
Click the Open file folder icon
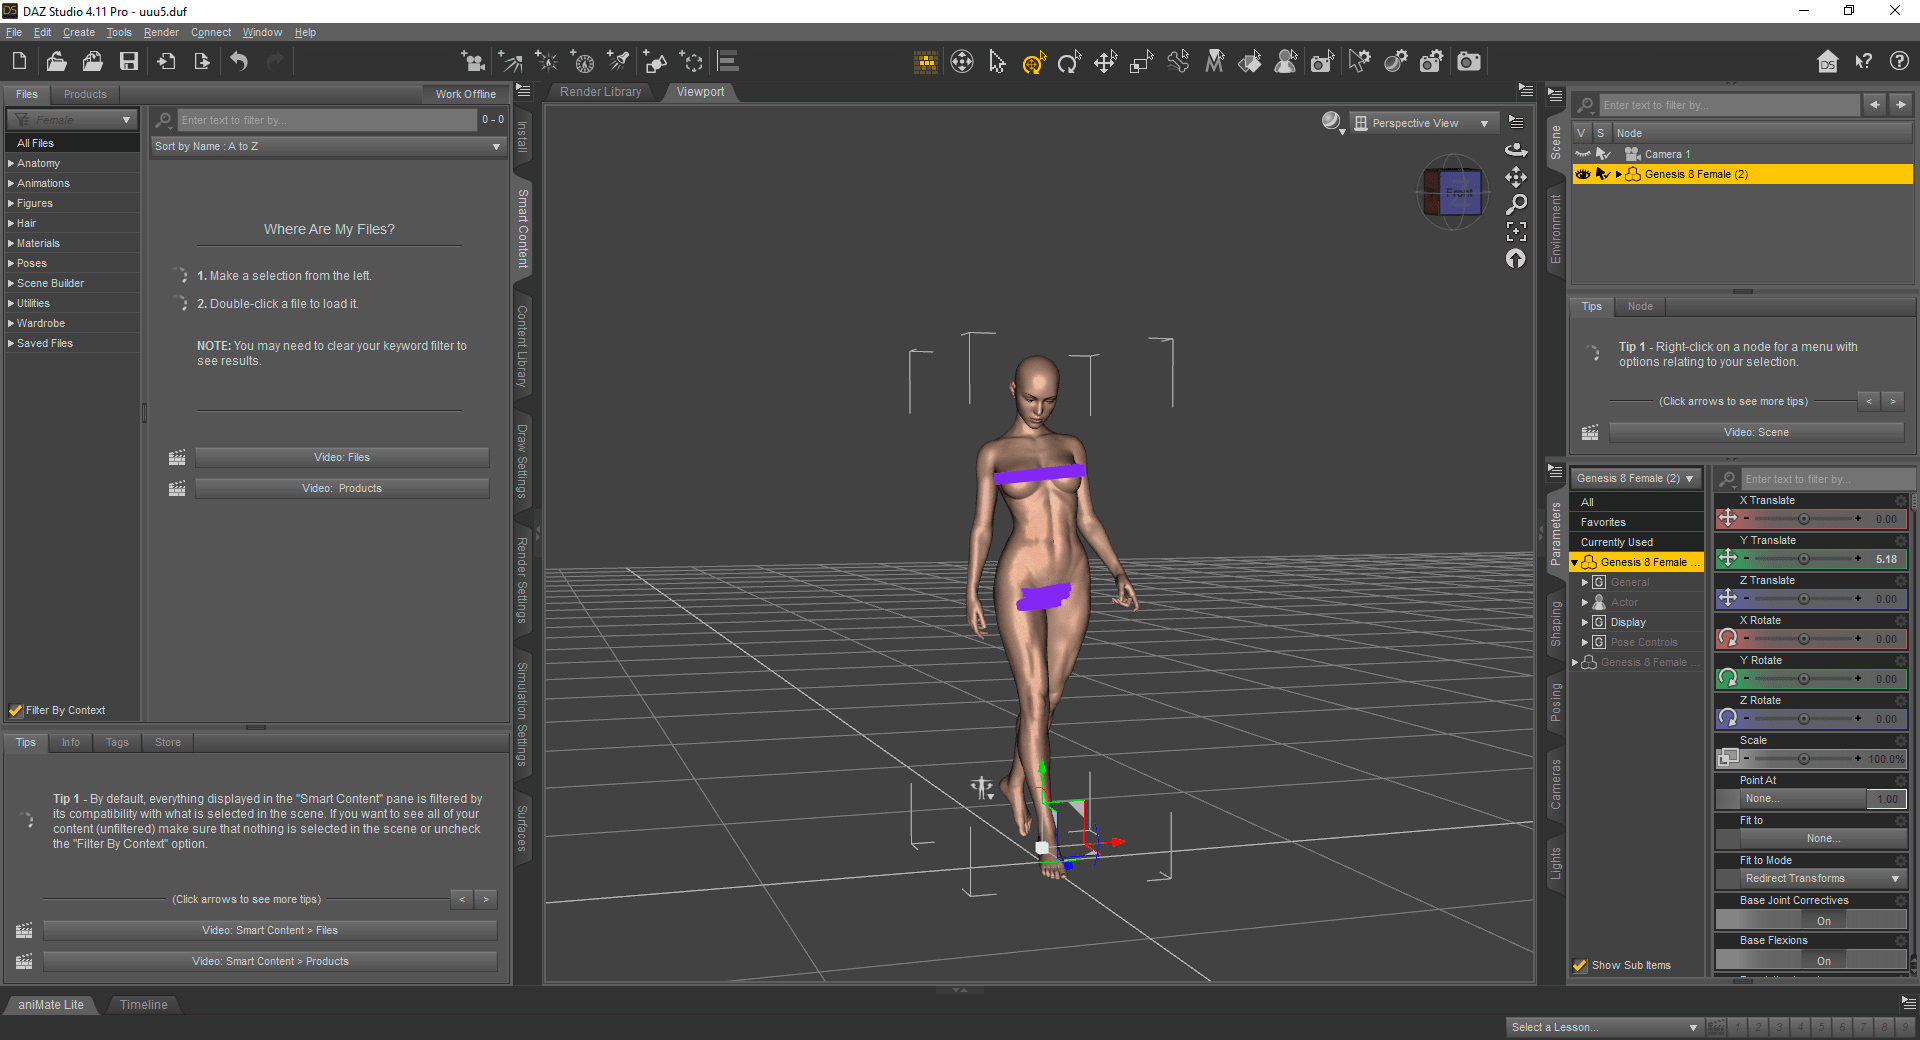click(x=56, y=62)
